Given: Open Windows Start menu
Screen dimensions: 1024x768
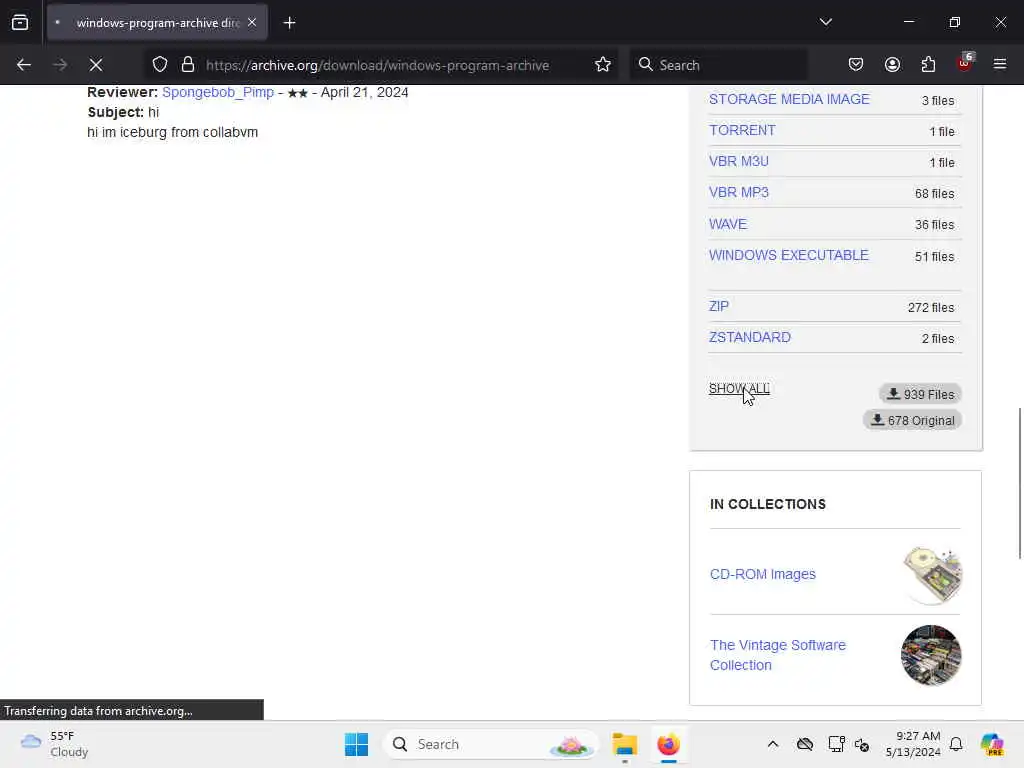Looking at the screenshot, I should pyautogui.click(x=357, y=744).
